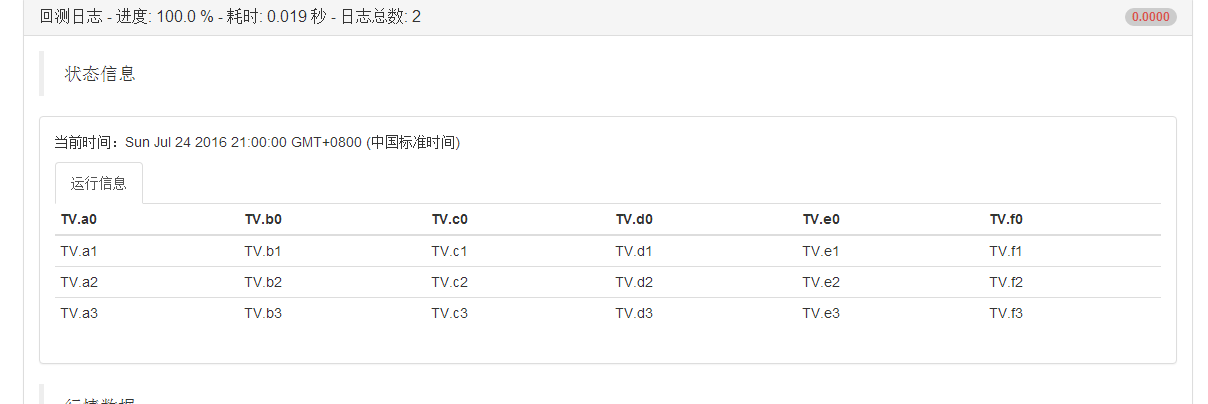Click the TV.c3 table cell
The image size is (1208, 404).
[450, 313]
